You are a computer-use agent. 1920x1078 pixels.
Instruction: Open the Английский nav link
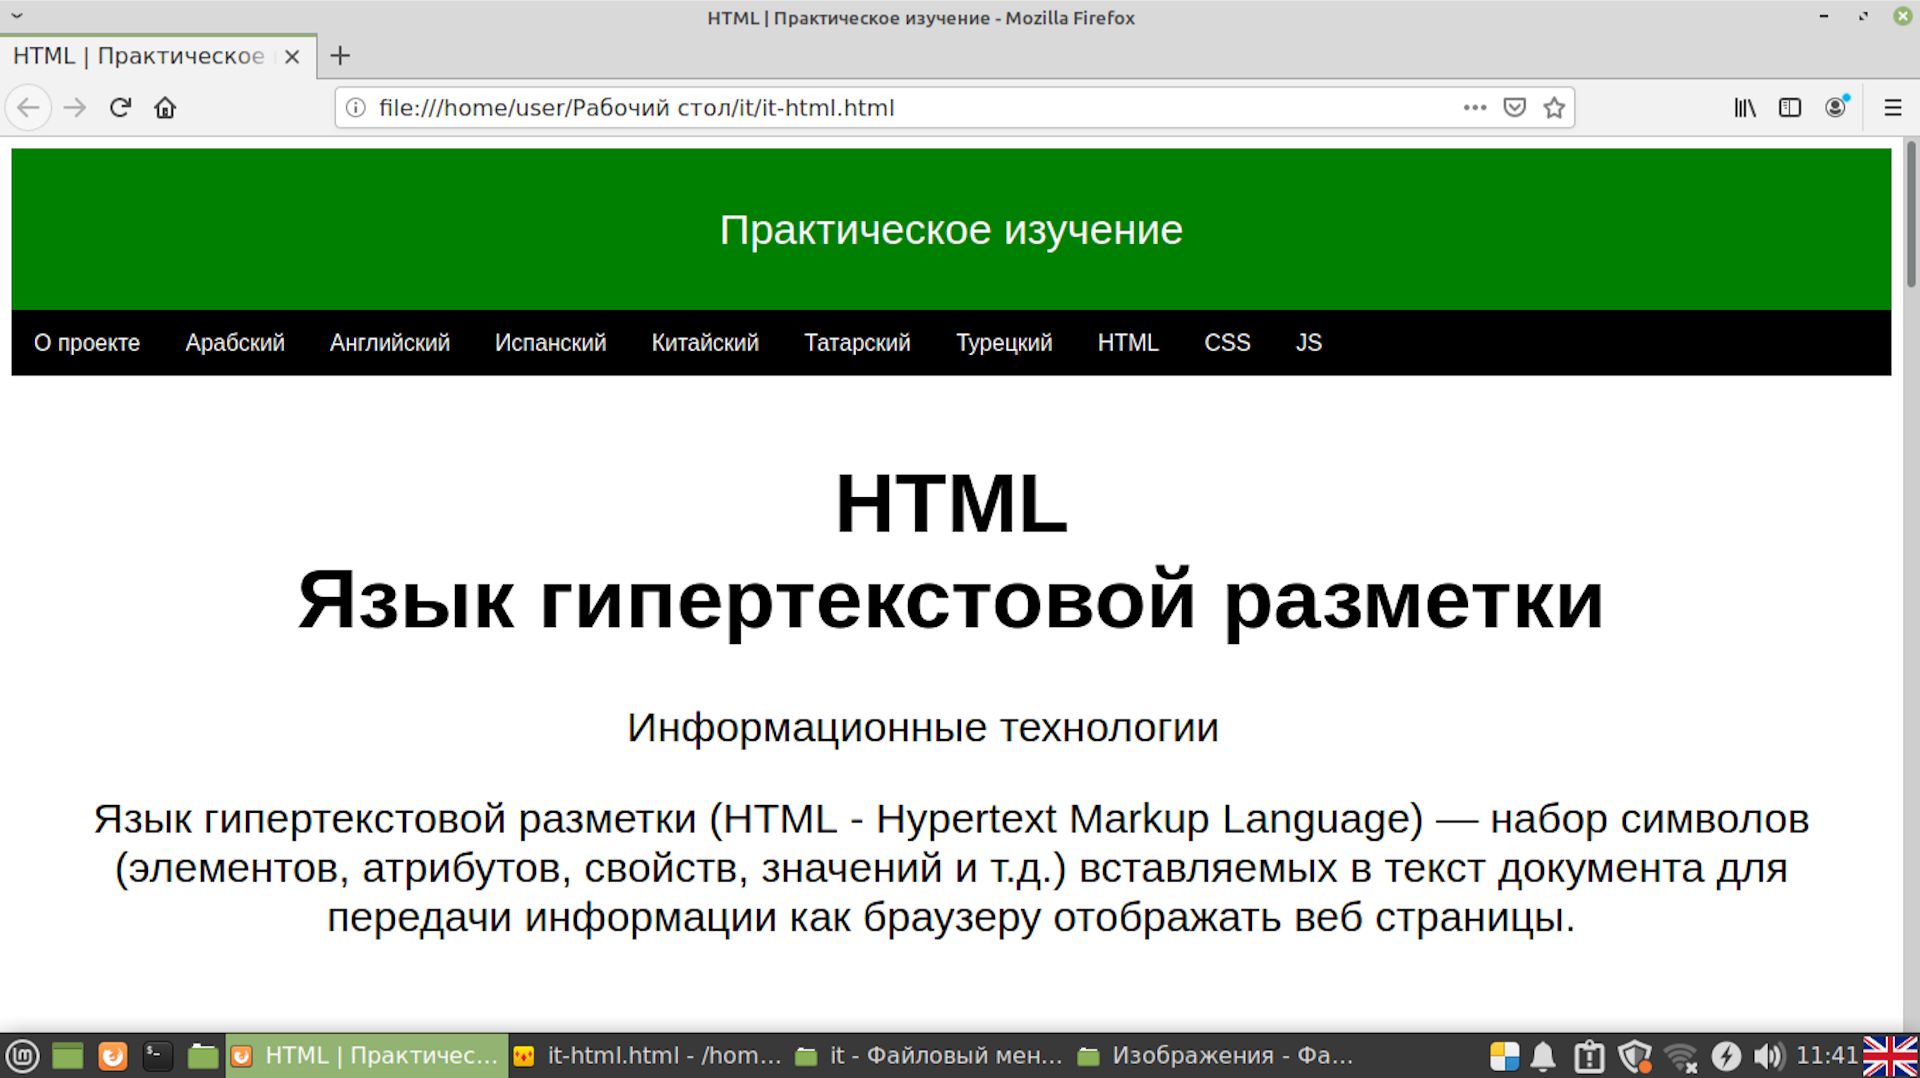click(x=390, y=343)
